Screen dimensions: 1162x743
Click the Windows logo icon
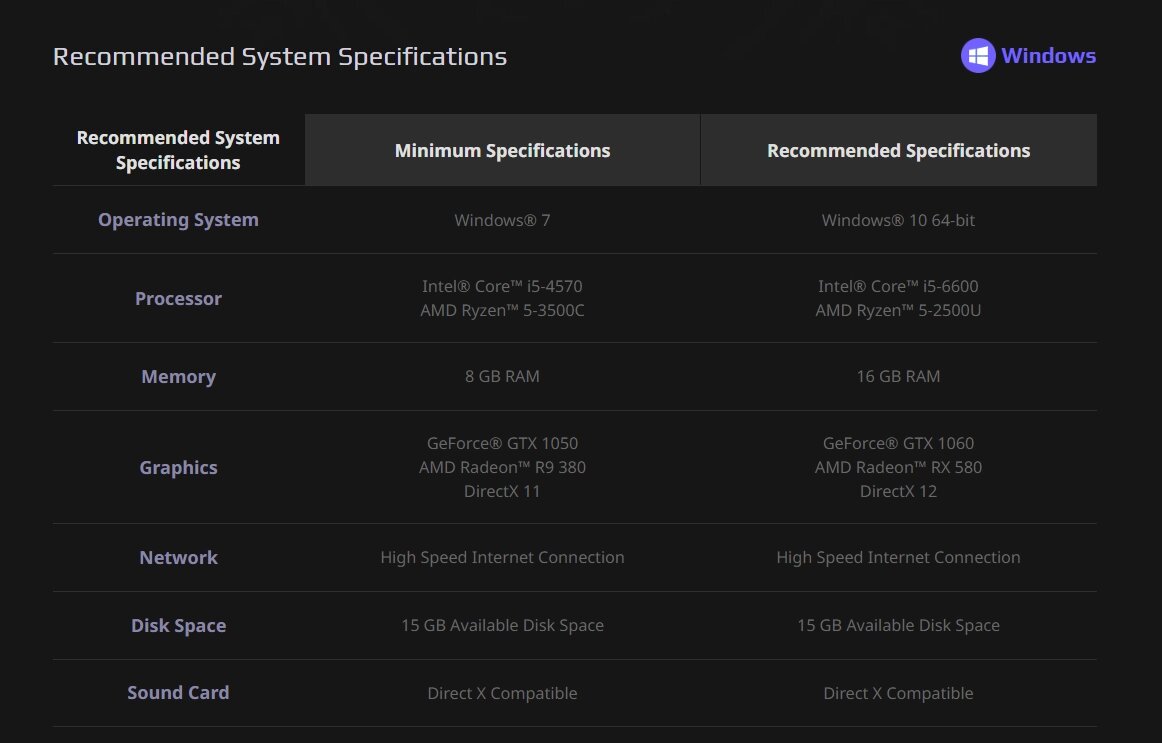click(x=977, y=56)
